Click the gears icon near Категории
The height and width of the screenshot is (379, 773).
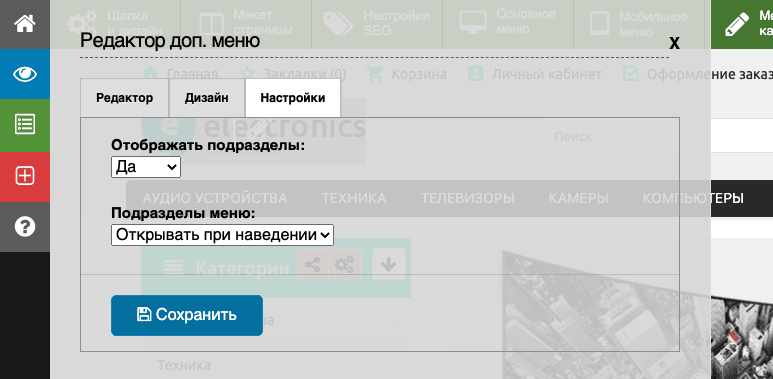(345, 265)
